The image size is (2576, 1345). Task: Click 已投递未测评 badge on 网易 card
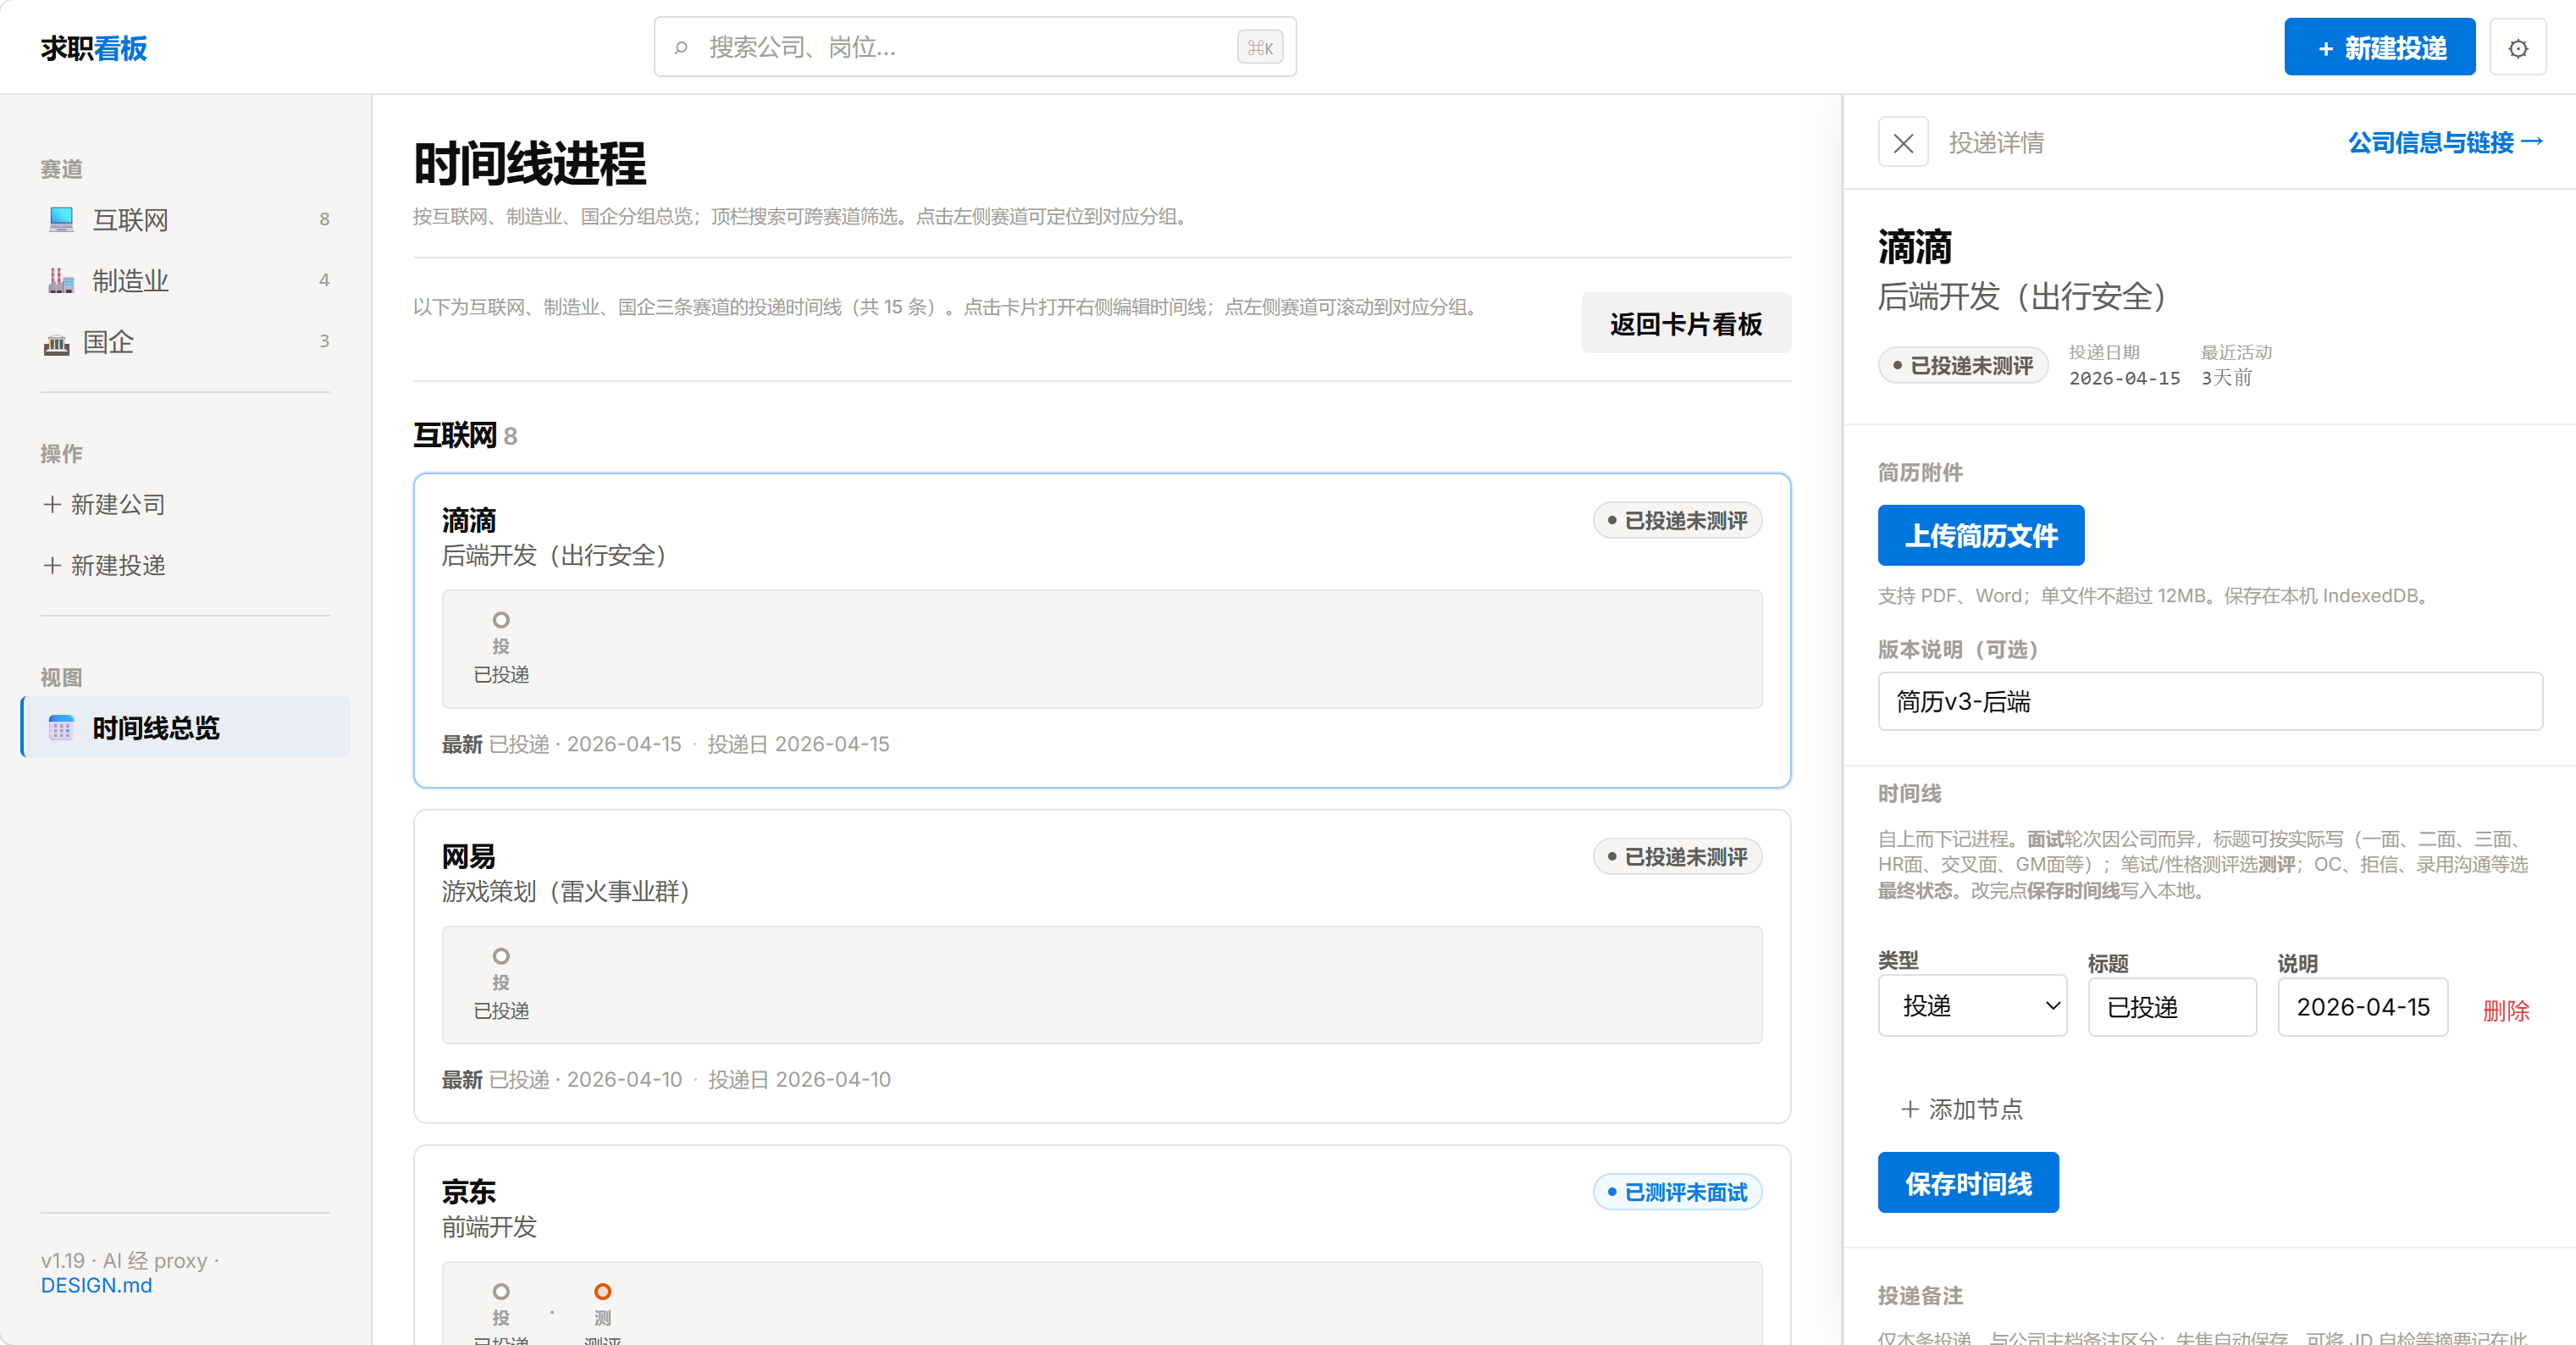tap(1677, 856)
